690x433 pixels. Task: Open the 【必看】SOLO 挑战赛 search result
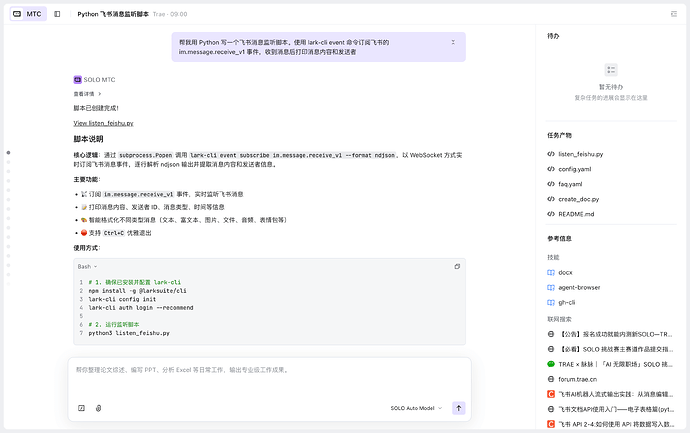click(615, 349)
